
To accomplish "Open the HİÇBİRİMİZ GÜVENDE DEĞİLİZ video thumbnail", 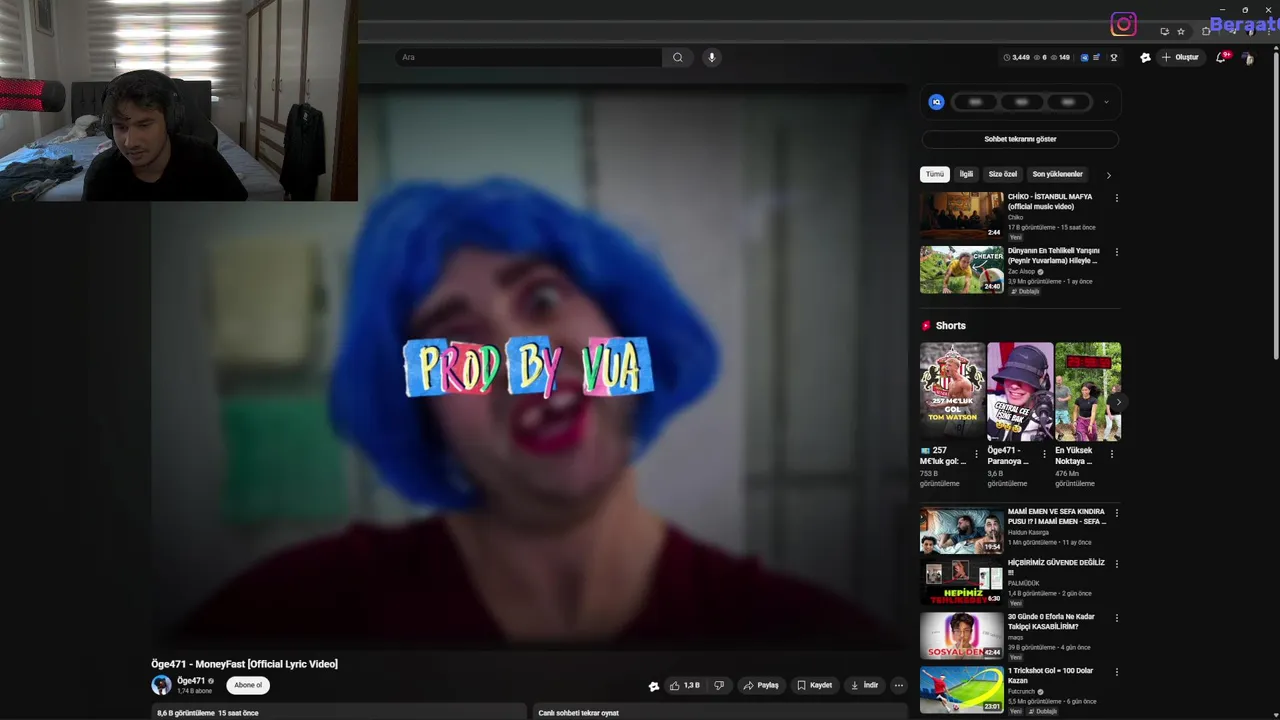I will (962, 581).
